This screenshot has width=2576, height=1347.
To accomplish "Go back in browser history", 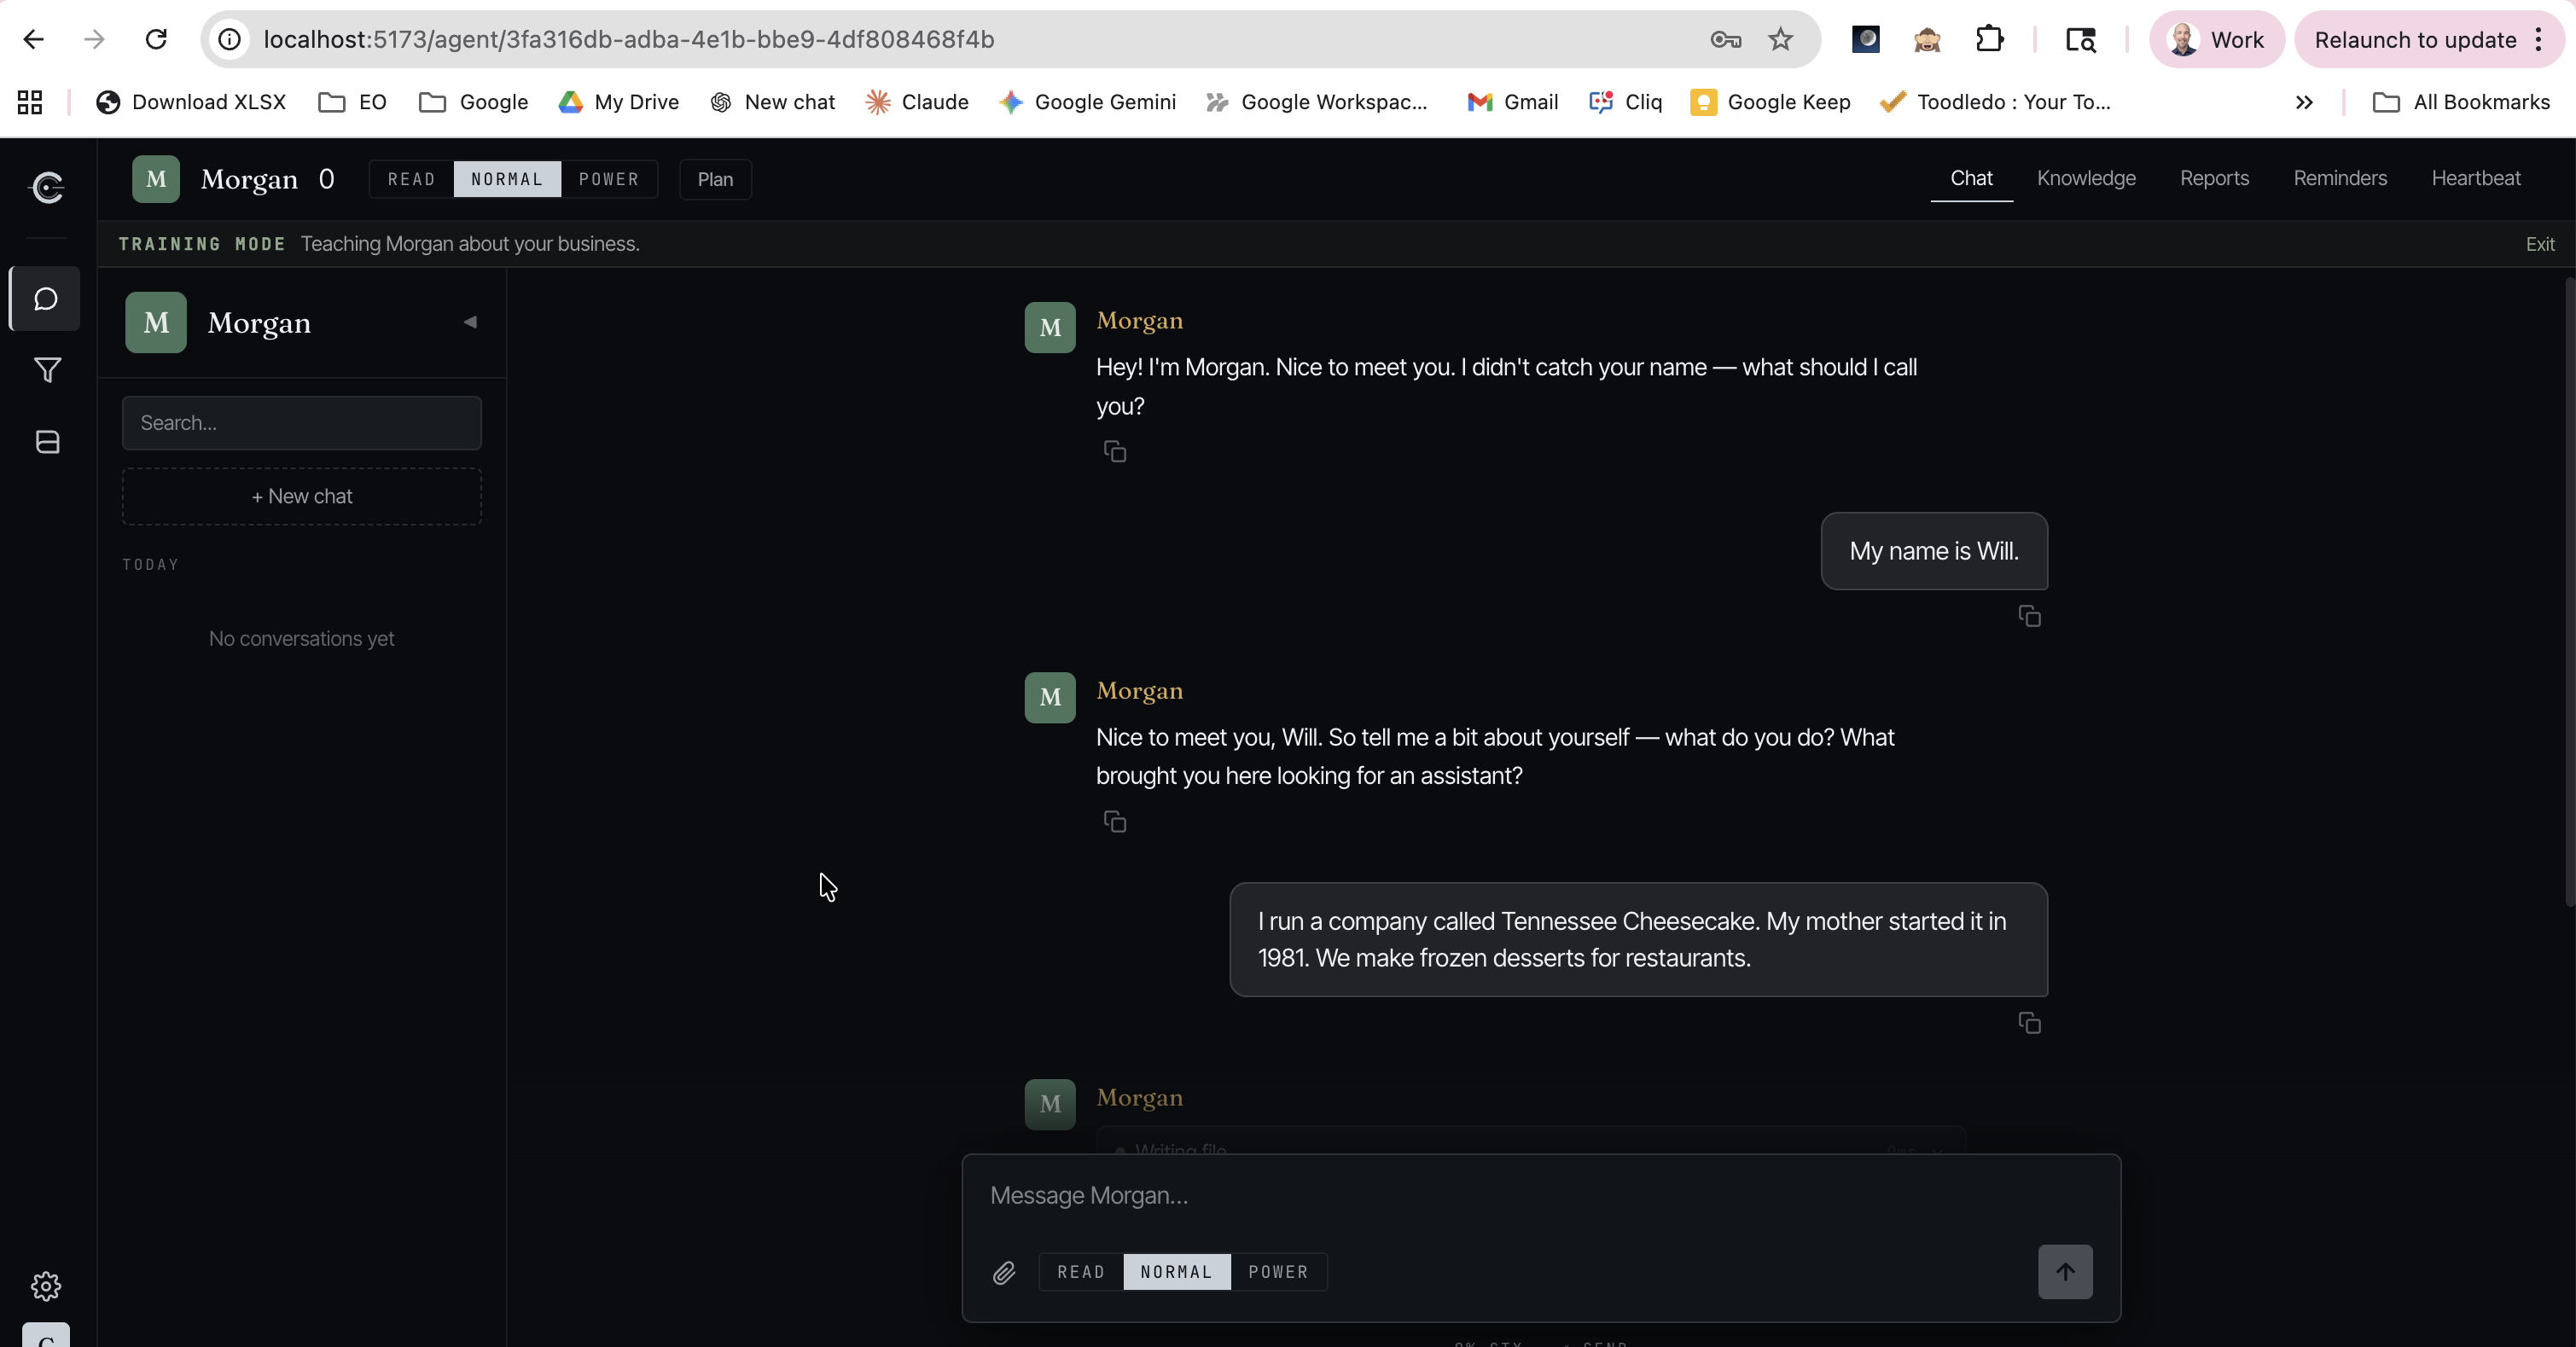I will (34, 39).
